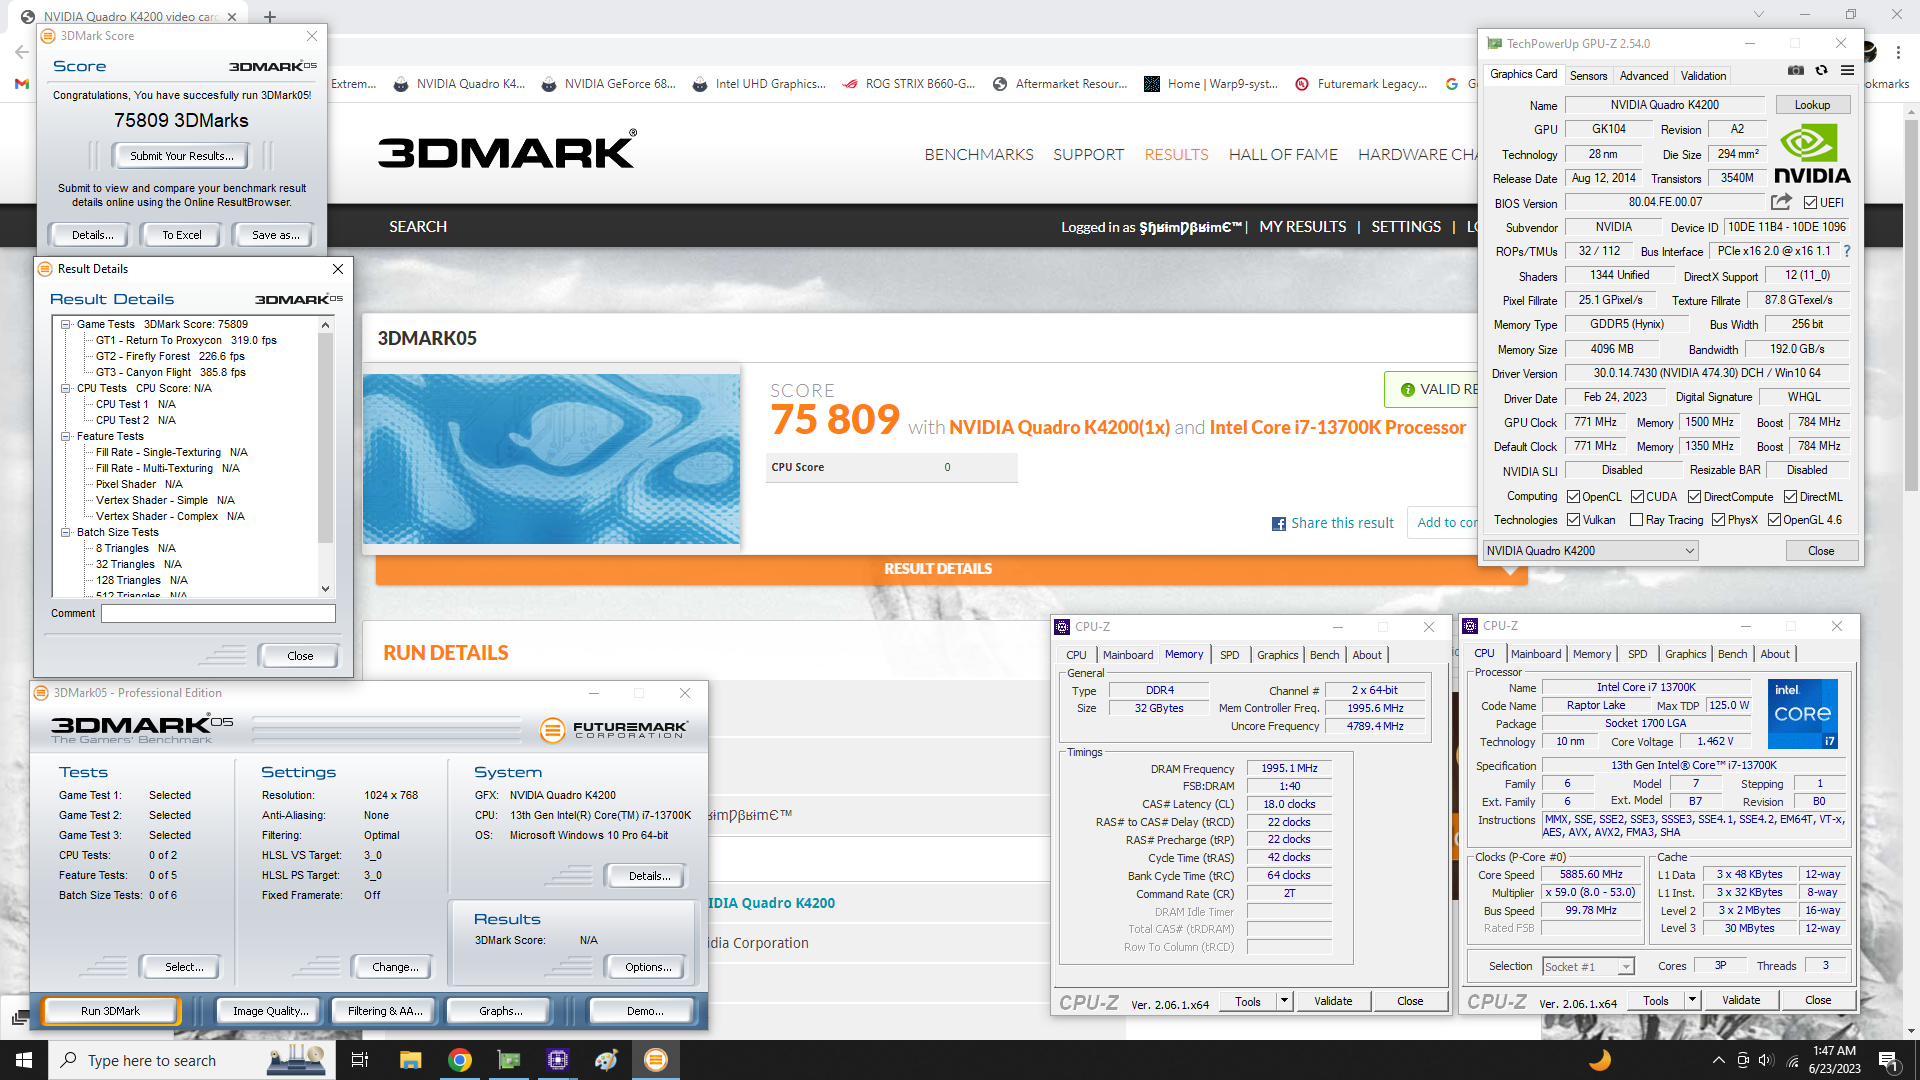Collapse the Game Tests tree node
The width and height of the screenshot is (1920, 1080).
[x=66, y=324]
